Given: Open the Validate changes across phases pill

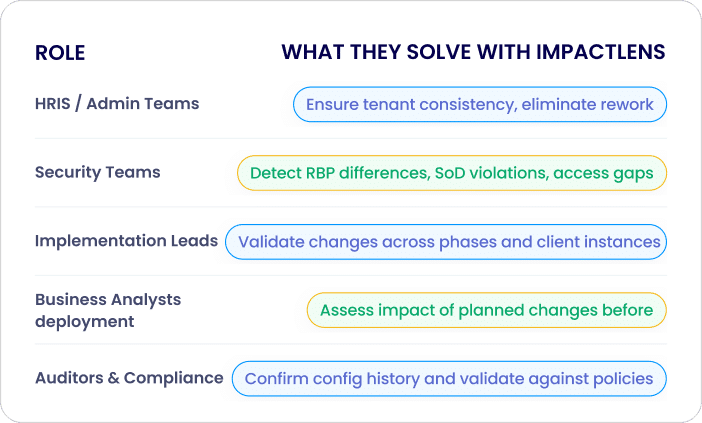Looking at the screenshot, I should tap(446, 242).
